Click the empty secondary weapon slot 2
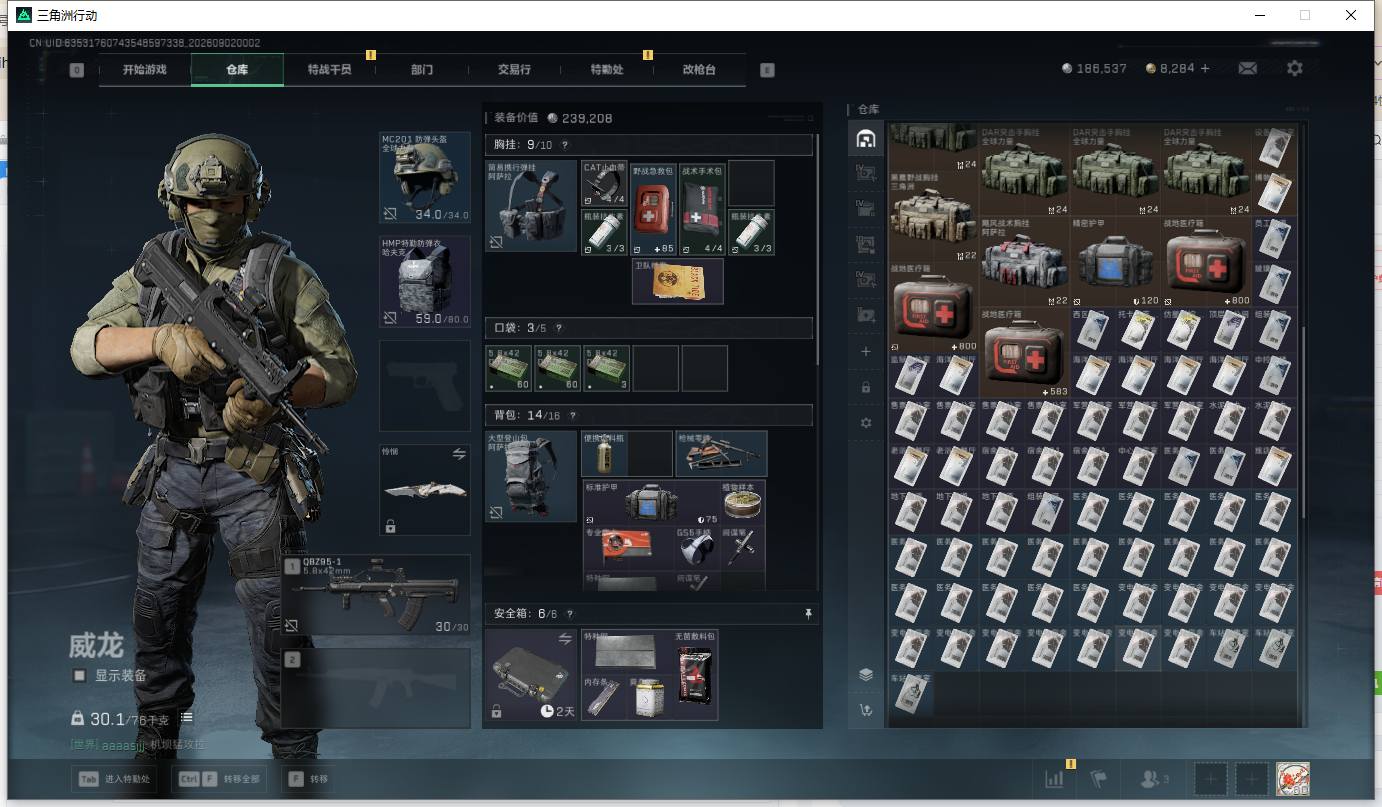Viewport: 1382px width, 807px height. point(376,687)
